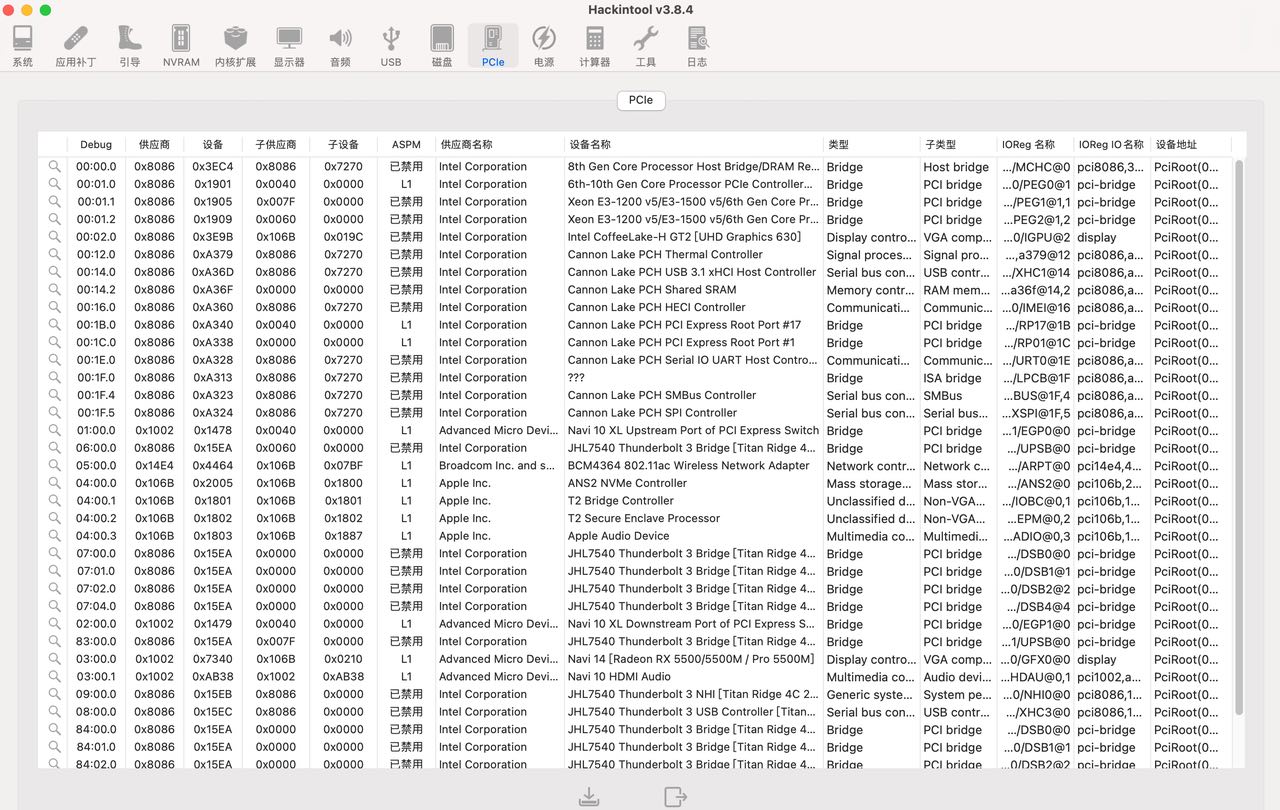The image size is (1280, 810).
Task: Sort by the 设备名称 column header
Action: pos(693,145)
